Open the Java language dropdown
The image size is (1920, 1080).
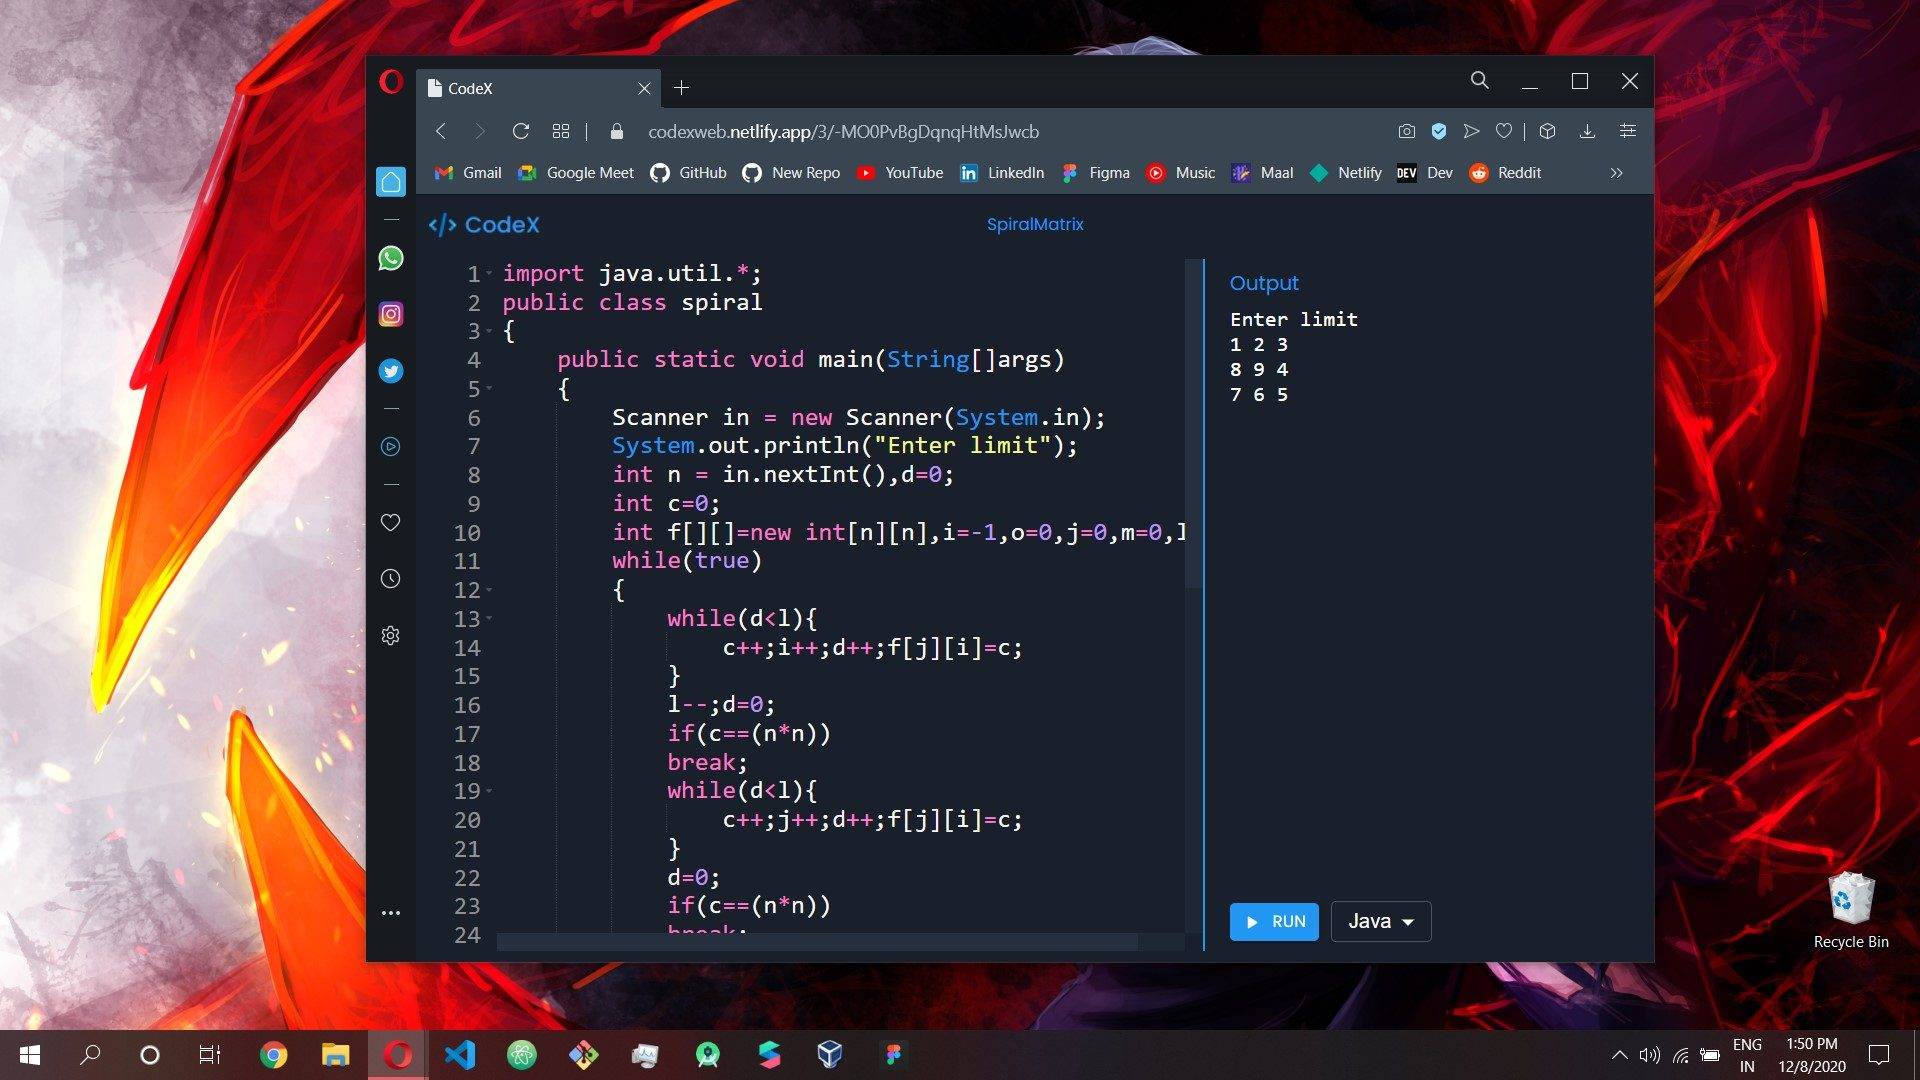click(x=1380, y=921)
